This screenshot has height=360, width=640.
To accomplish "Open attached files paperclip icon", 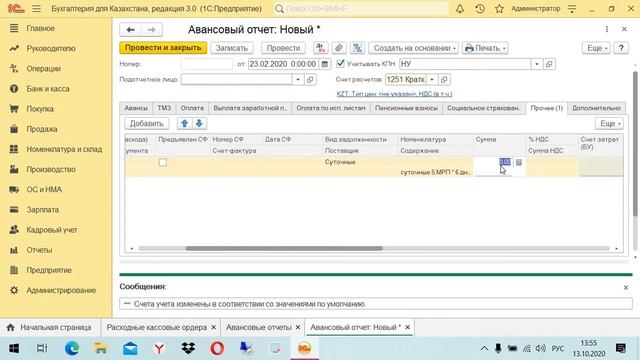I will point(339,48).
